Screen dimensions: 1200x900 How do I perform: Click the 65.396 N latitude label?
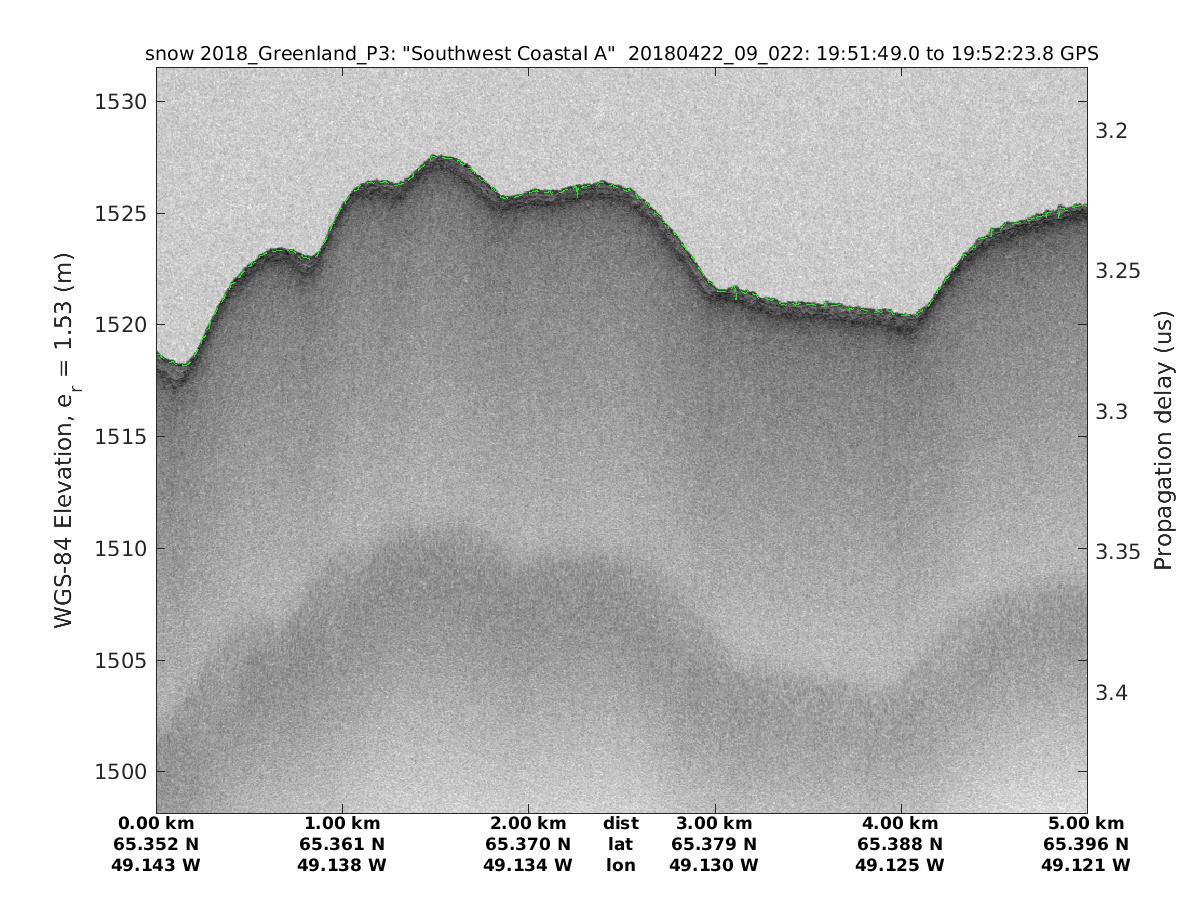click(x=1086, y=844)
